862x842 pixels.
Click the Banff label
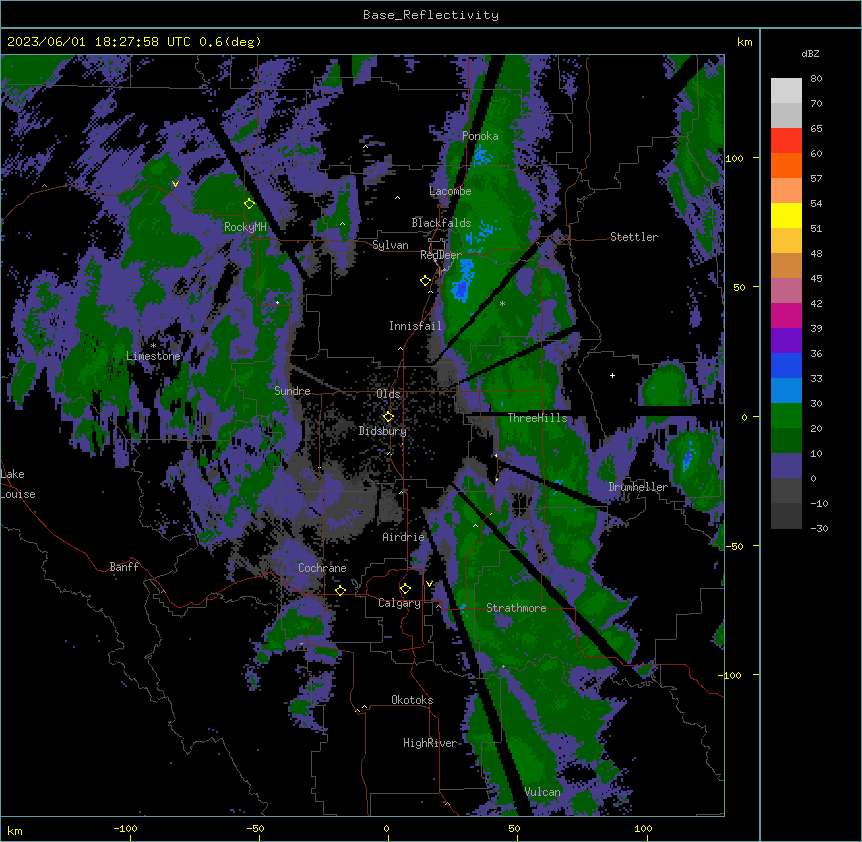click(124, 567)
